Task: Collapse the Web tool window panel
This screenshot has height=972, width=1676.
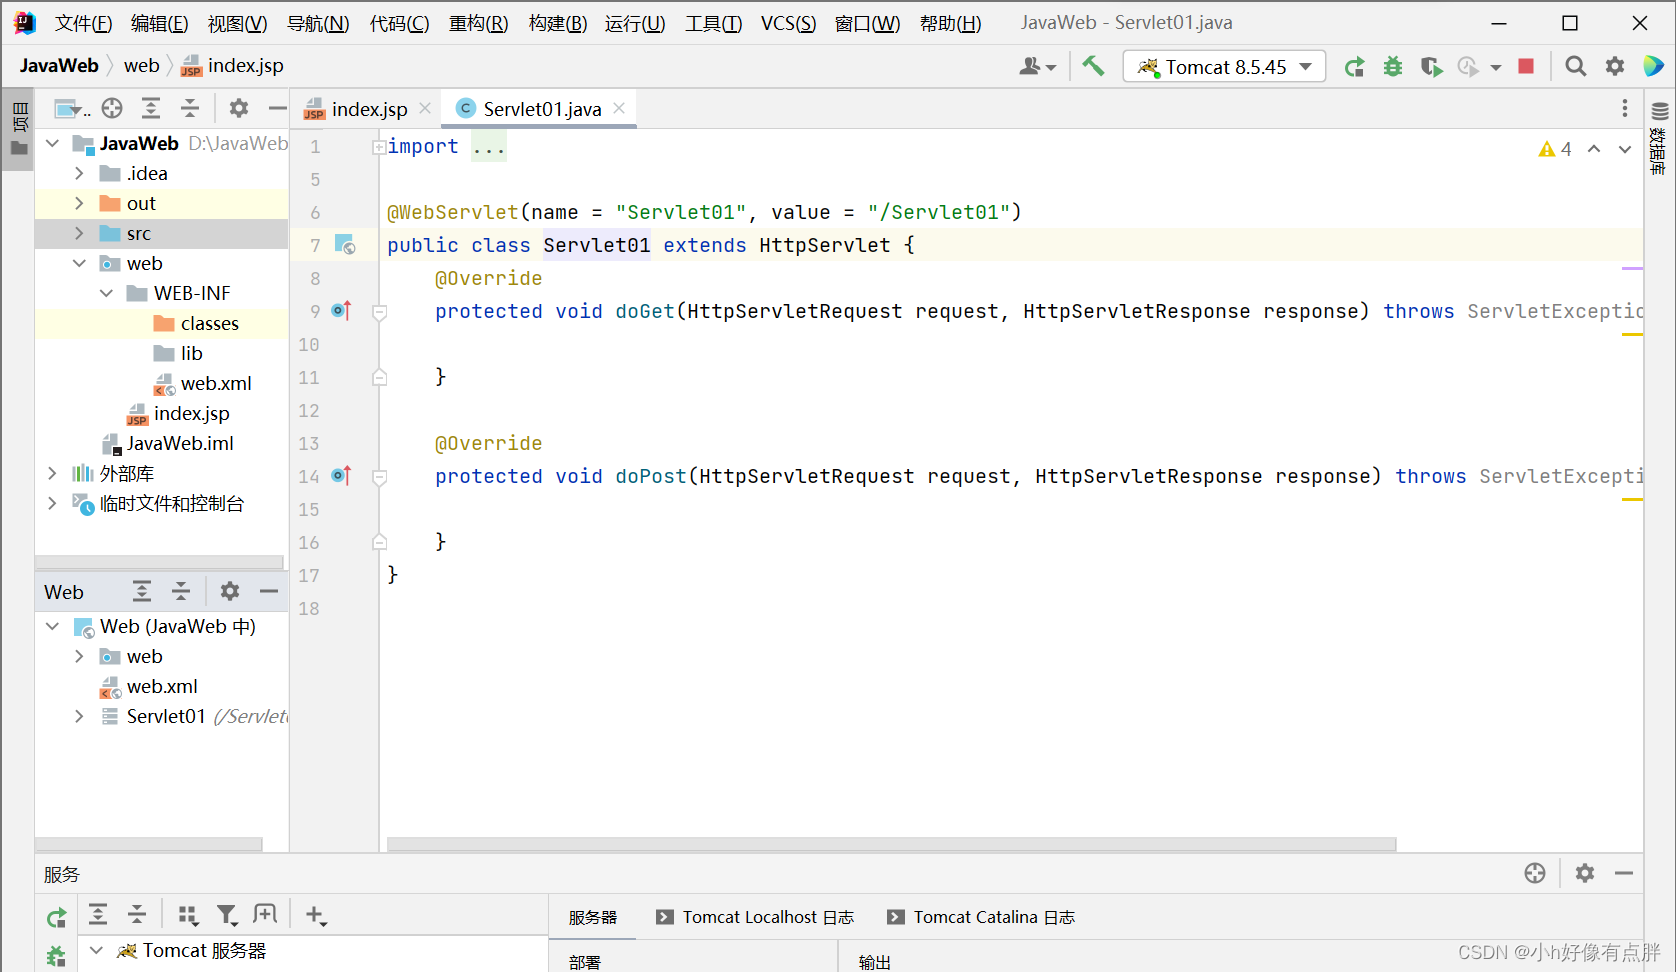Action: pyautogui.click(x=268, y=591)
